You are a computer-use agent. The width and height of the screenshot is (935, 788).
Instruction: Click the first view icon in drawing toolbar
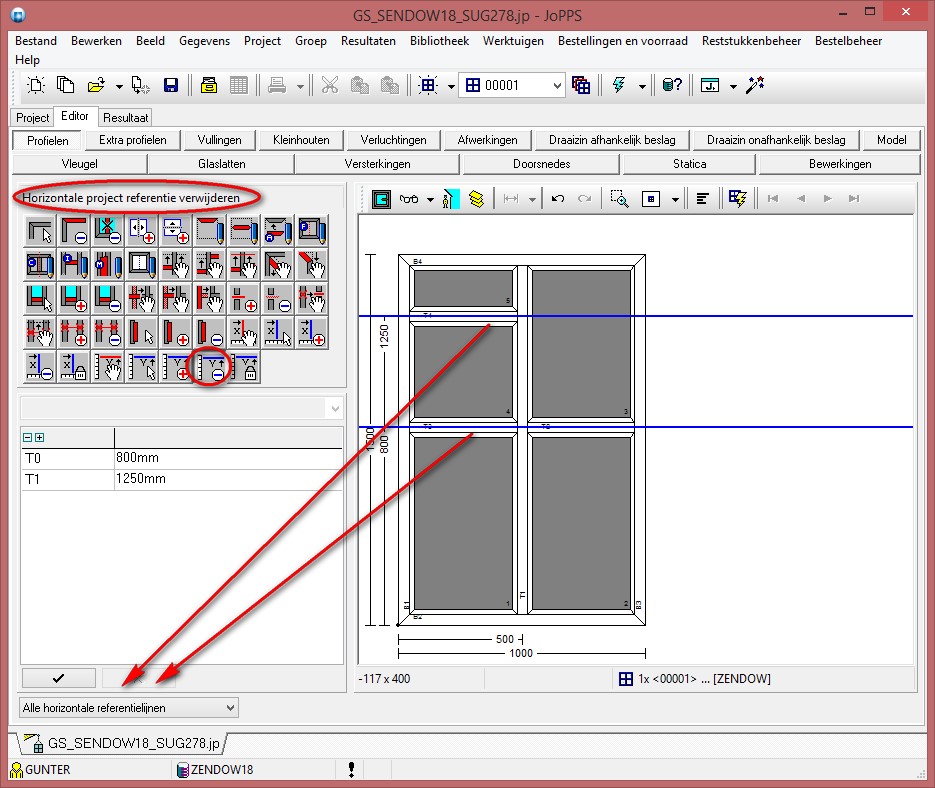(x=381, y=199)
